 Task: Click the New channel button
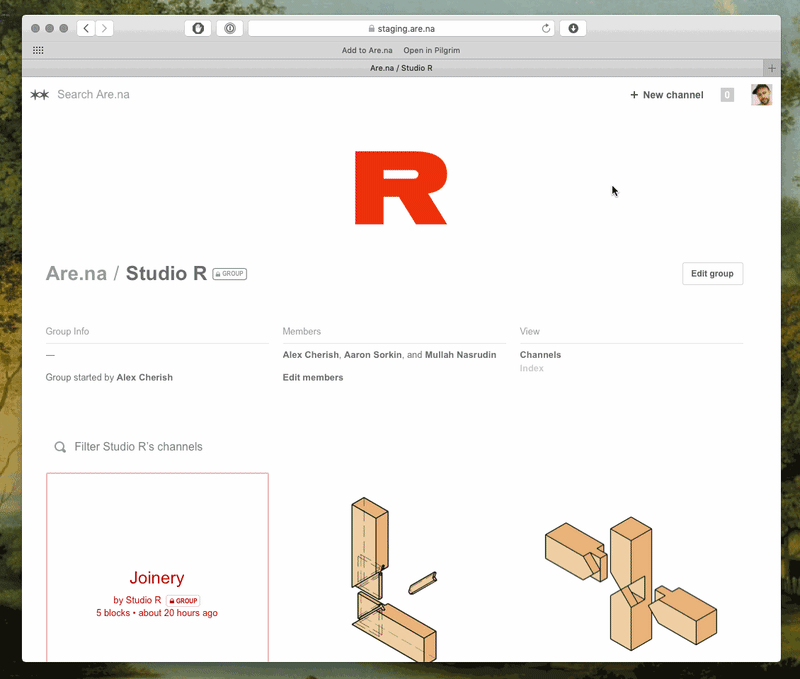(667, 95)
